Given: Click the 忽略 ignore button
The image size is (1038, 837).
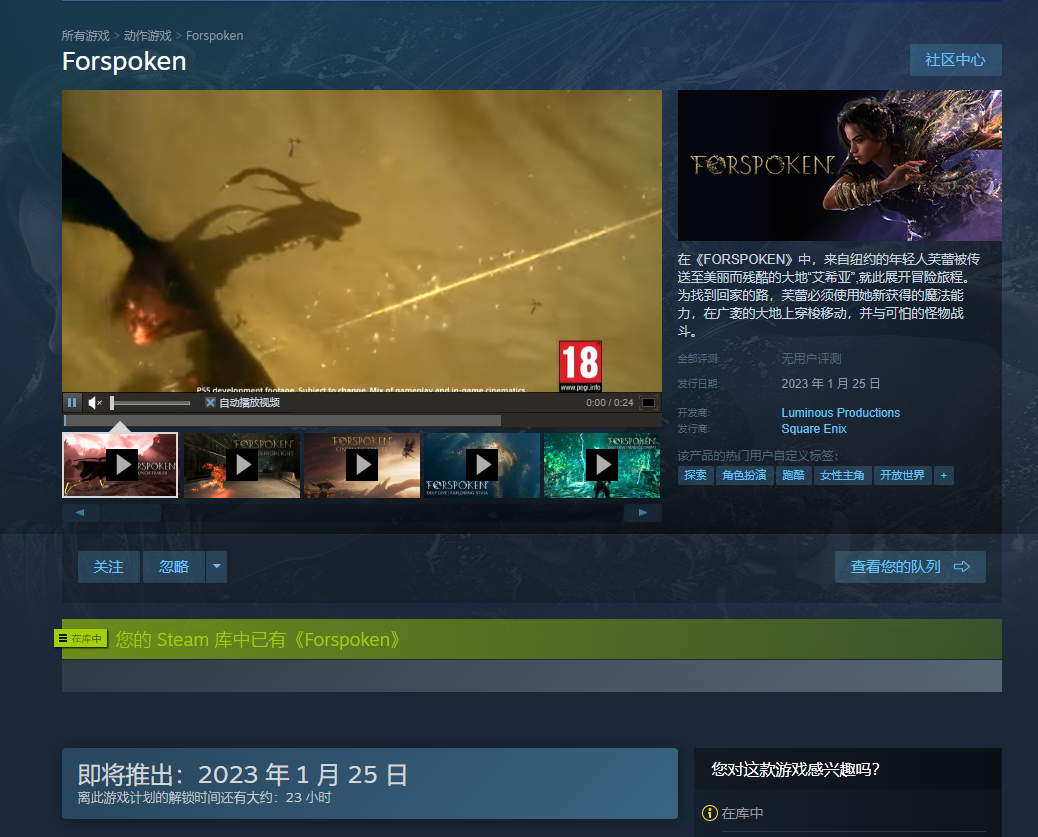Looking at the screenshot, I should point(173,567).
